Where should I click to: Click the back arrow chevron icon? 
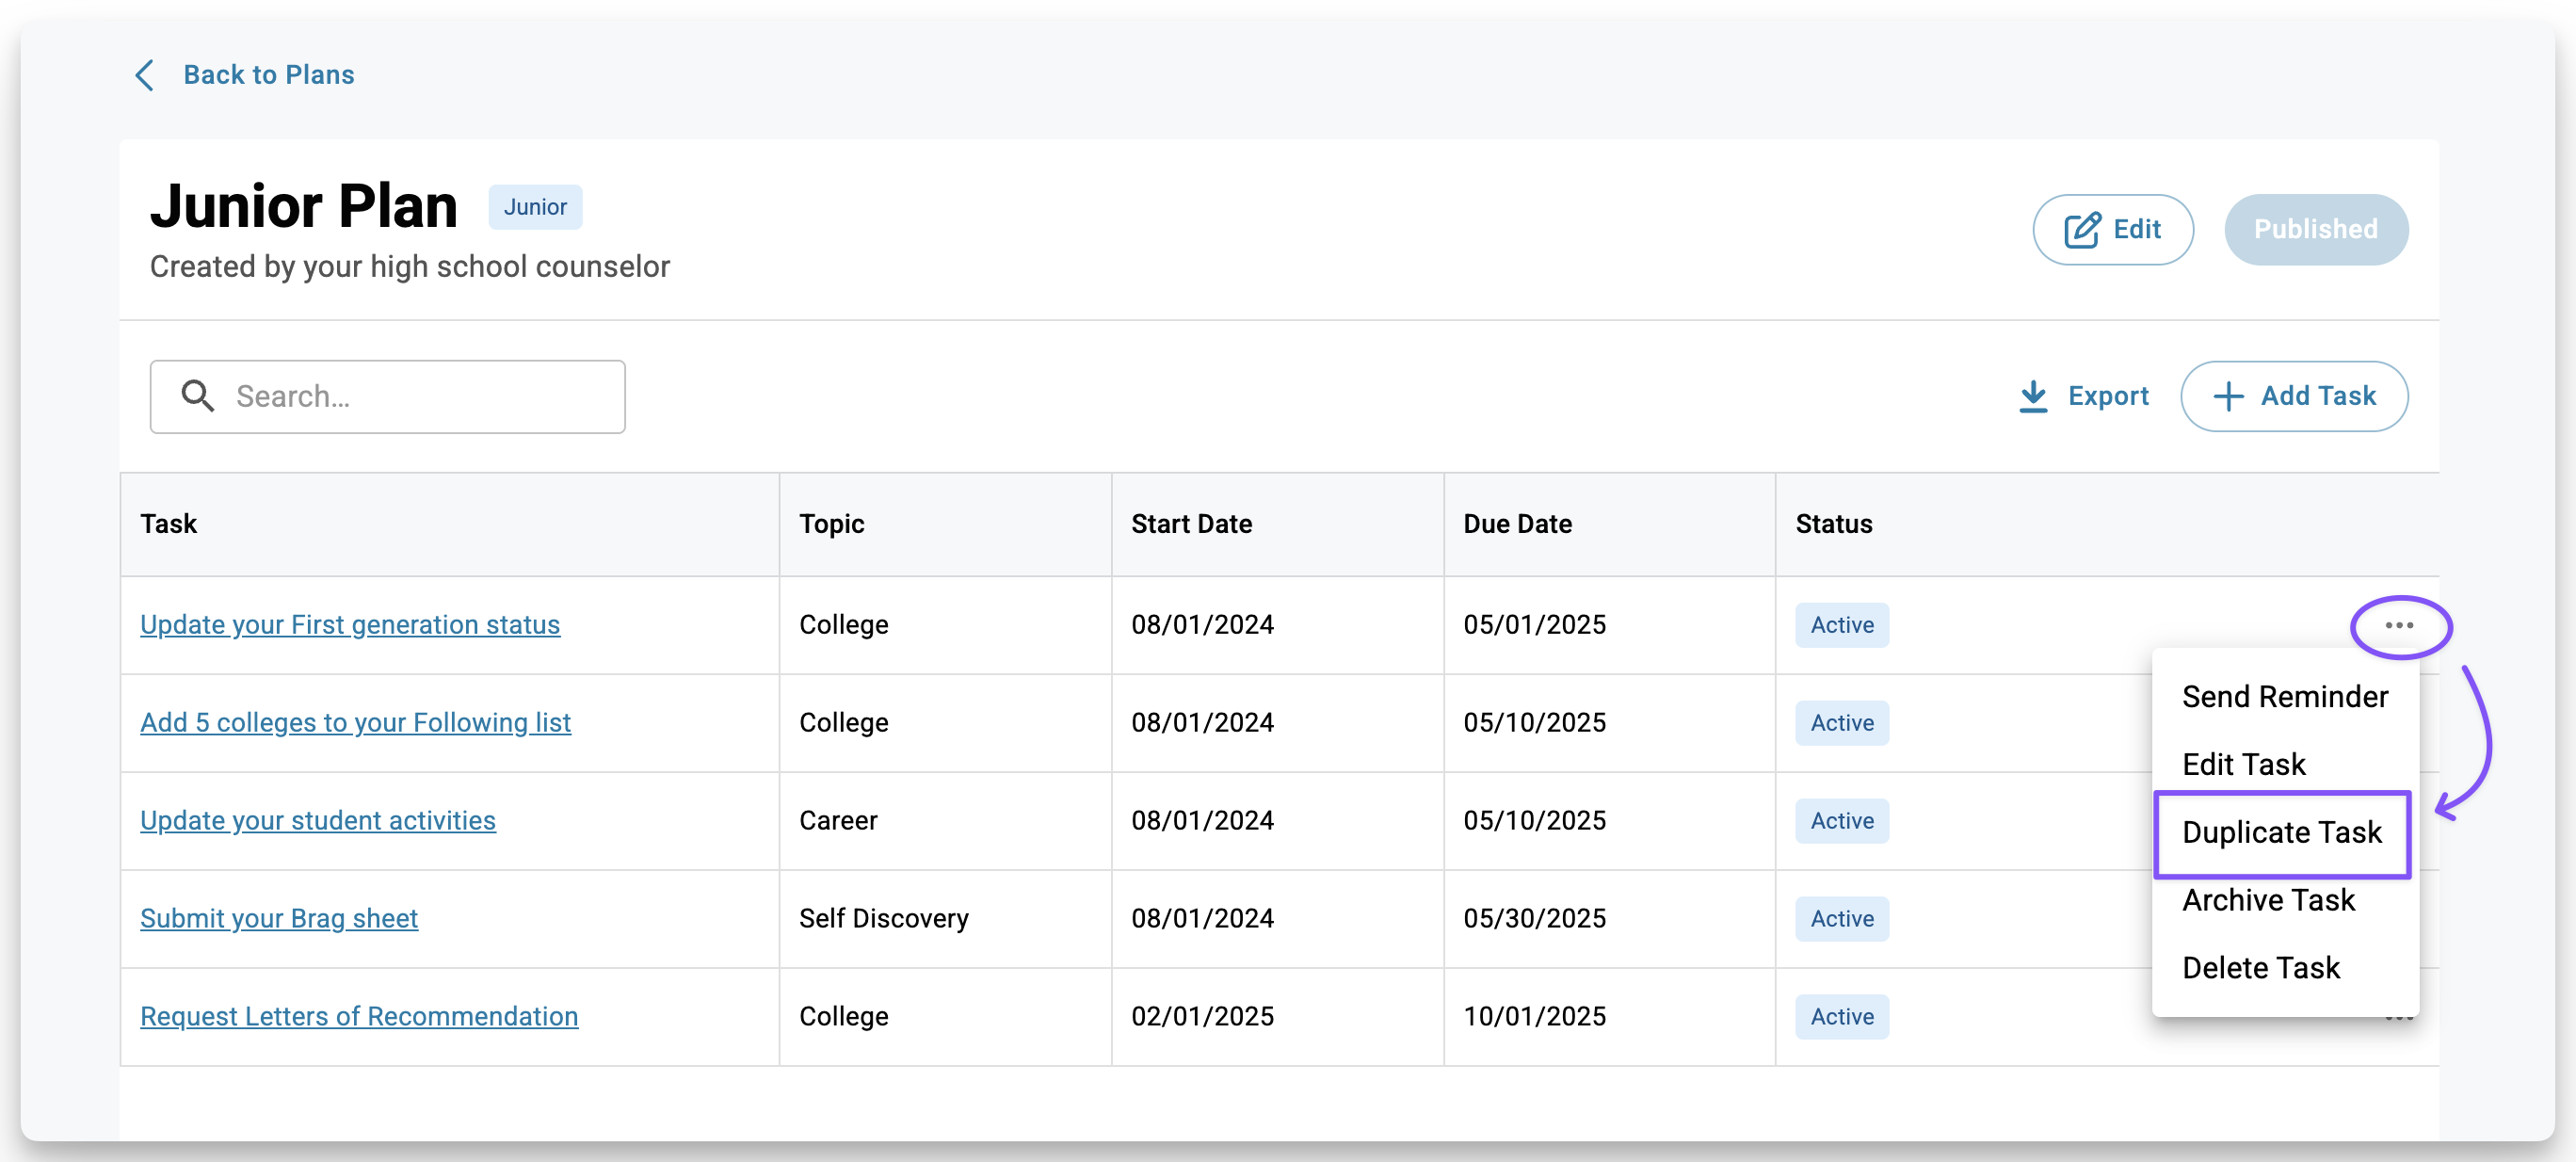pos(145,75)
